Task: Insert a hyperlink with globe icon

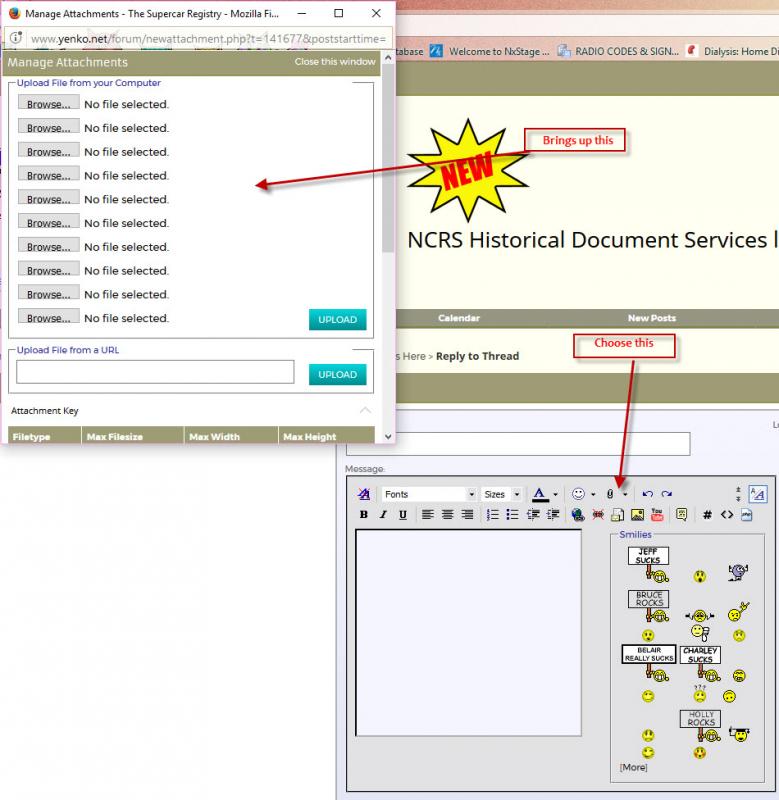Action: pyautogui.click(x=578, y=515)
